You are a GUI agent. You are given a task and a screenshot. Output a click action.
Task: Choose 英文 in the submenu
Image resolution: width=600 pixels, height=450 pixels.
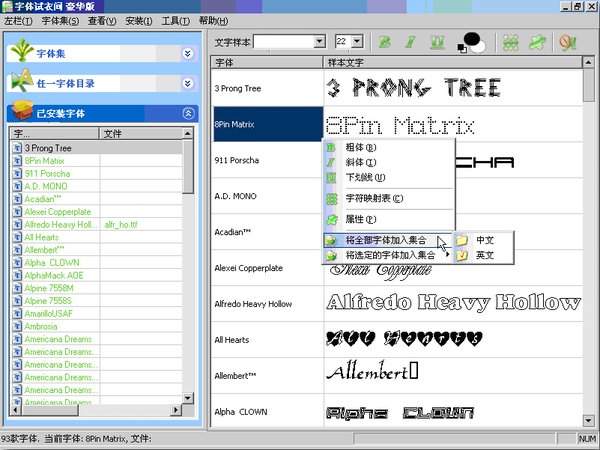click(x=484, y=255)
